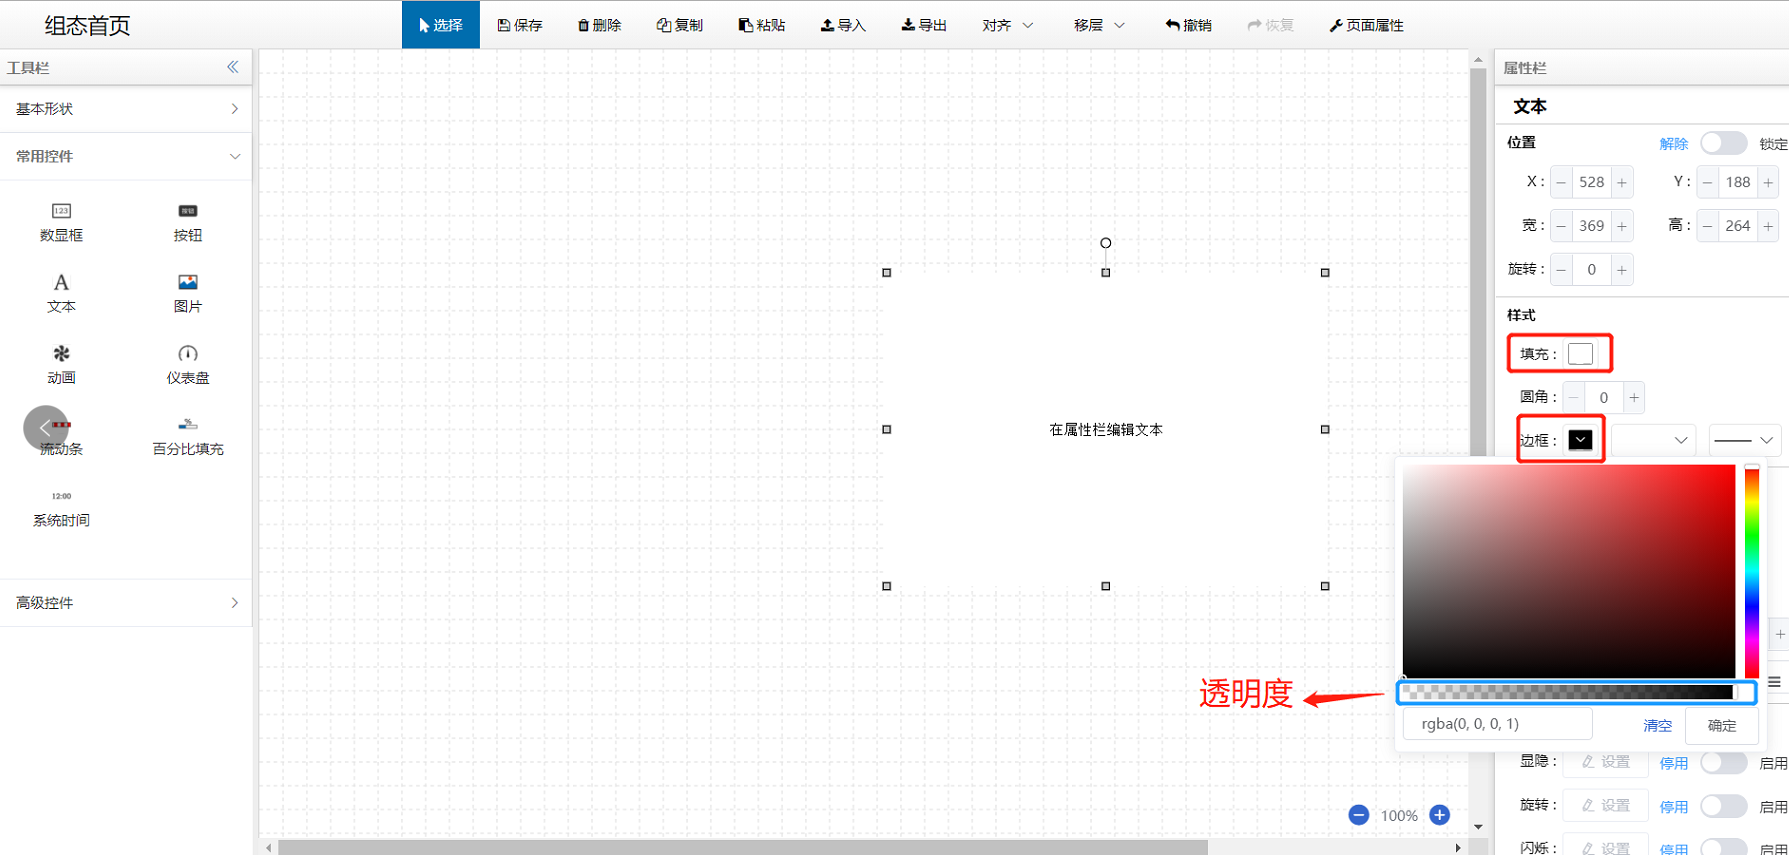Click the 导出 export toolbar button
The height and width of the screenshot is (855, 1789).
(x=924, y=25)
